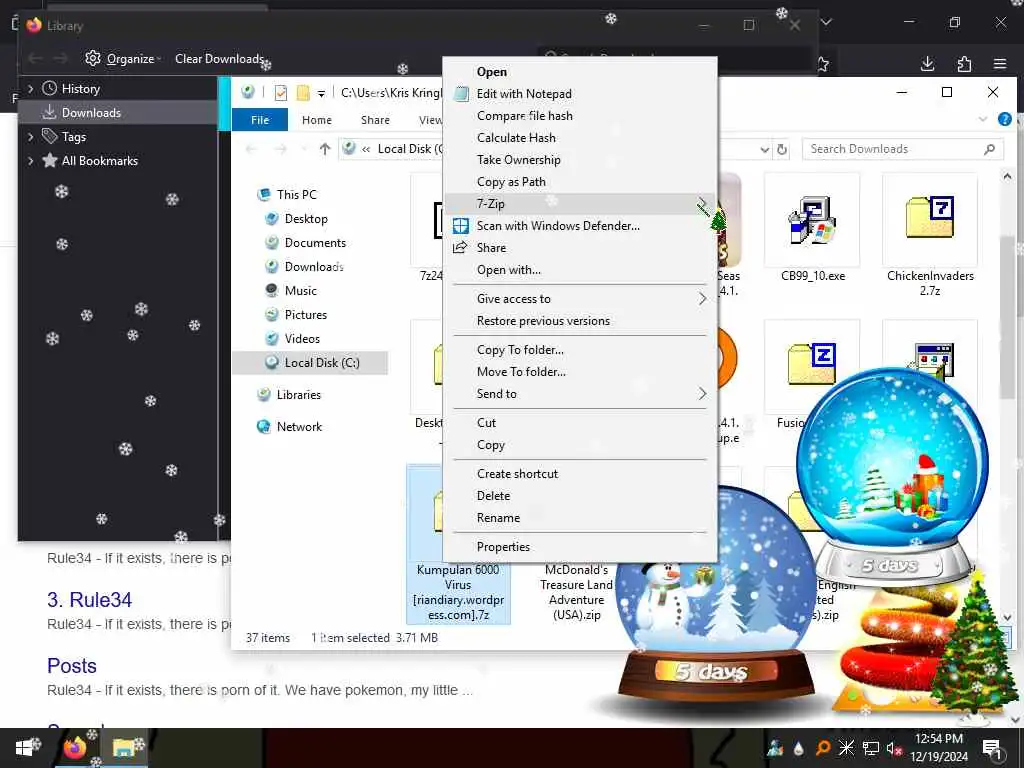Choose Open in the context menu
Image resolution: width=1024 pixels, height=768 pixels.
coord(492,72)
